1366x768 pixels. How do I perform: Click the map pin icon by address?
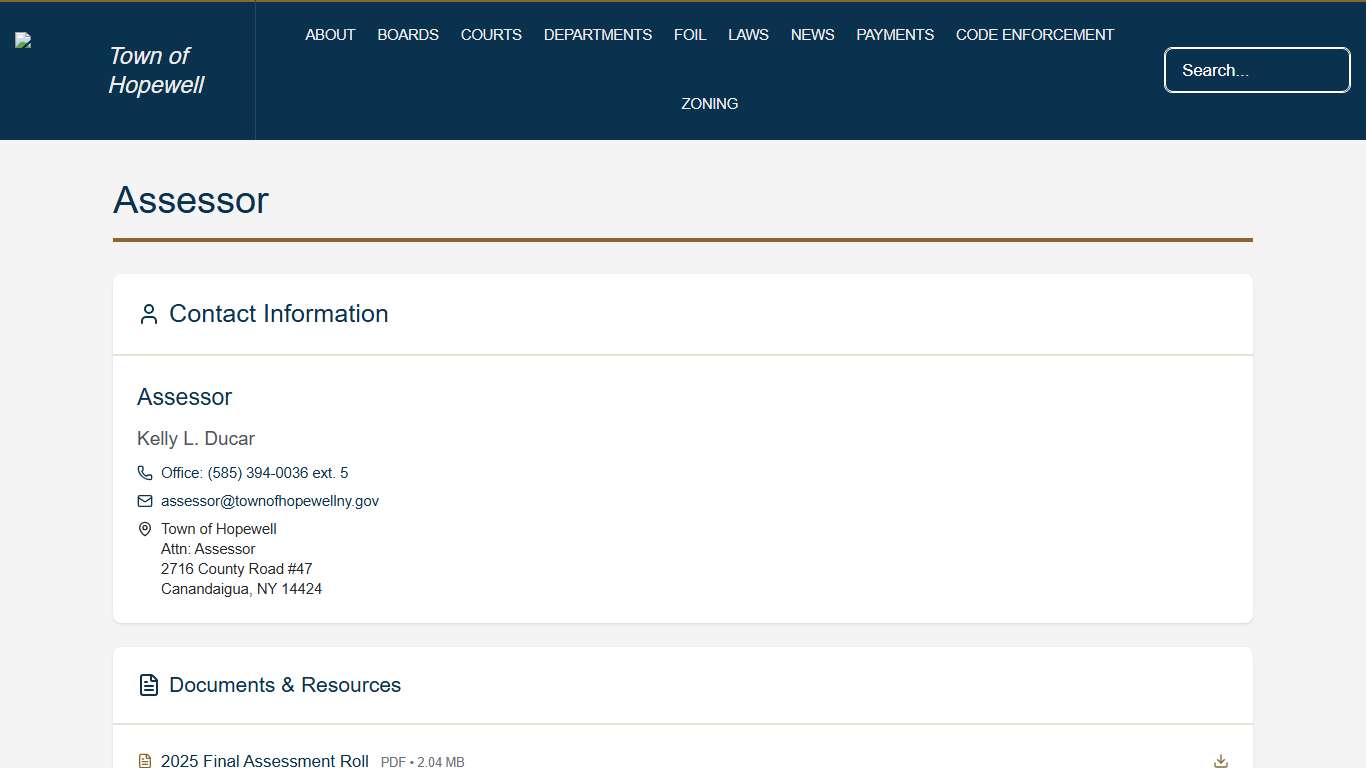tap(145, 529)
